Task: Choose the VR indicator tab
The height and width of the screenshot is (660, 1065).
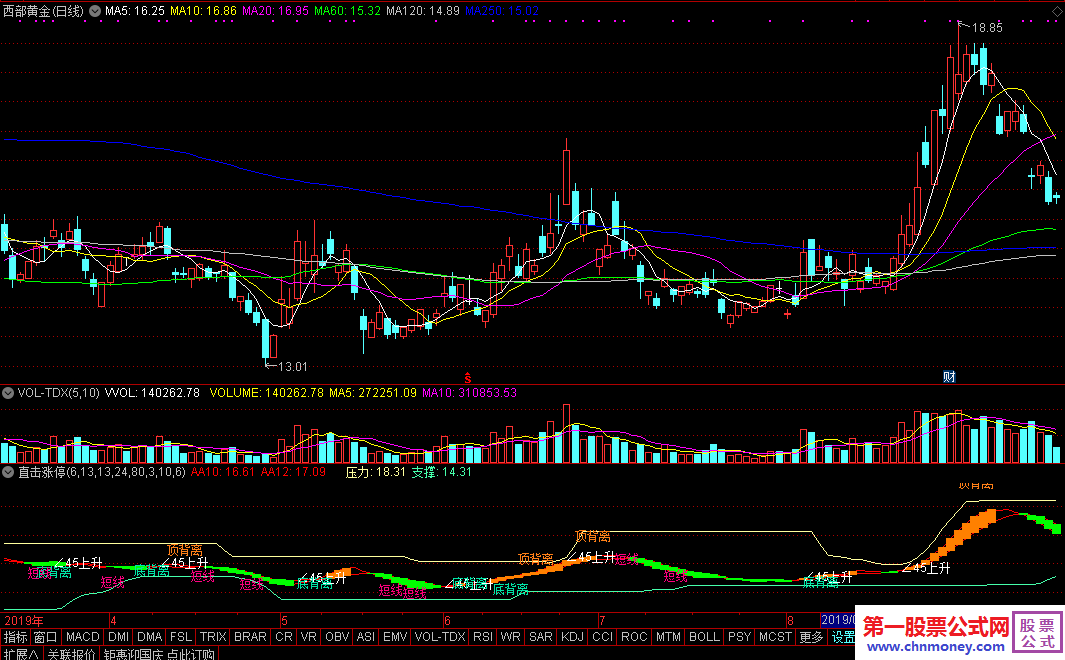Action: [308, 637]
